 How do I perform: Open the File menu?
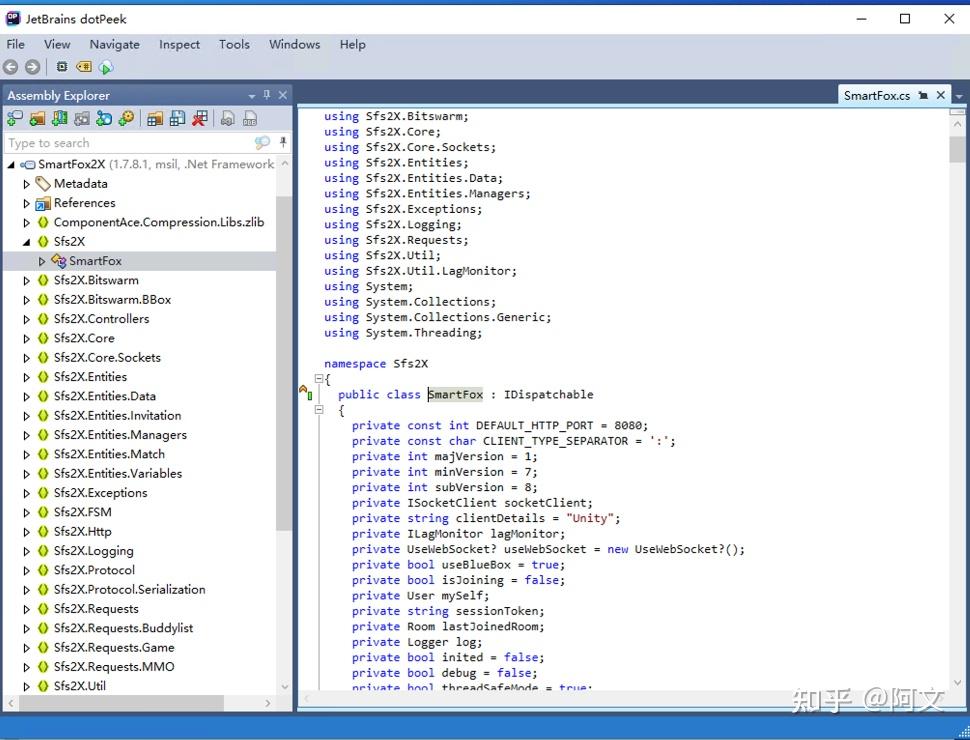(x=15, y=44)
